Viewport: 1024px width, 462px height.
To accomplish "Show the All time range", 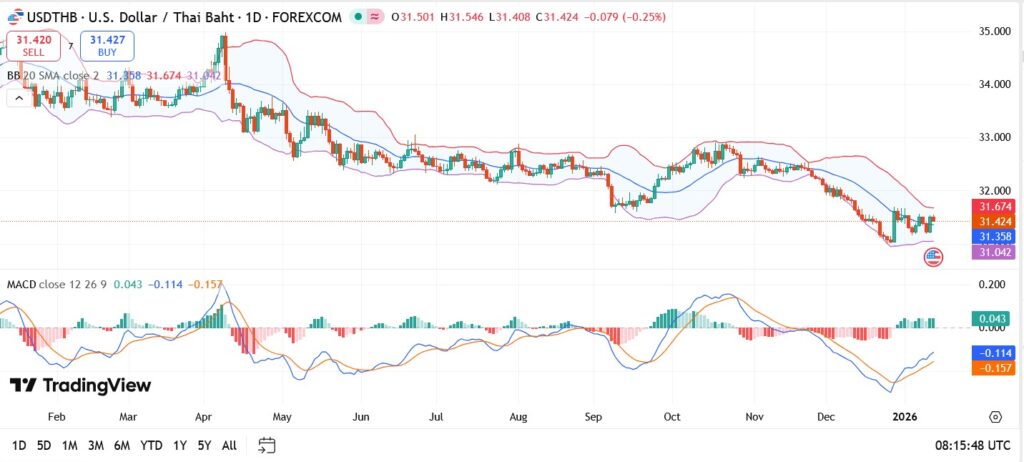I will (x=229, y=445).
